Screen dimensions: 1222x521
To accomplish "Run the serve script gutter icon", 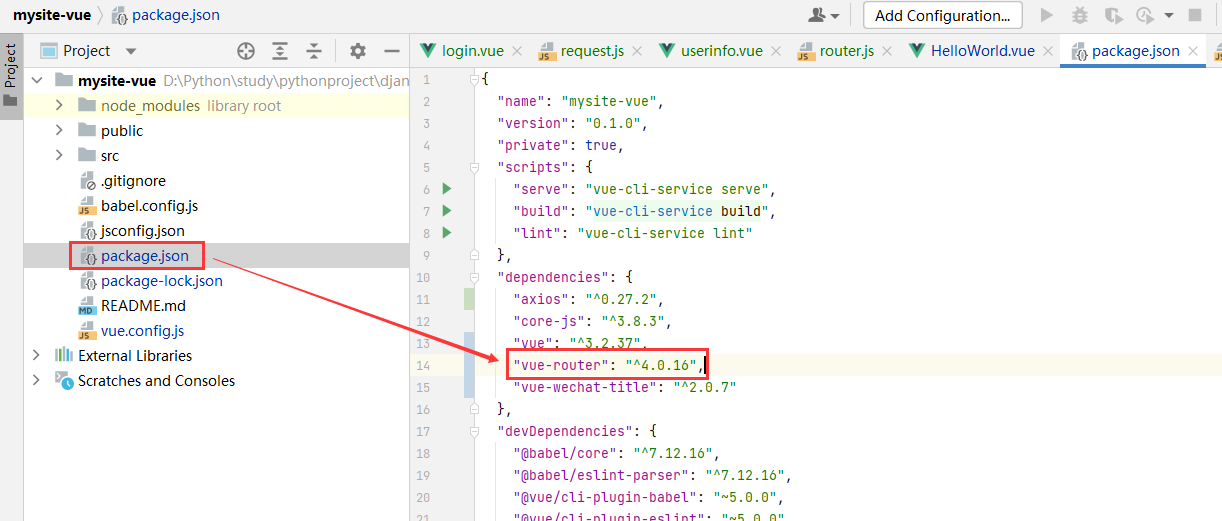I will pyautogui.click(x=447, y=188).
